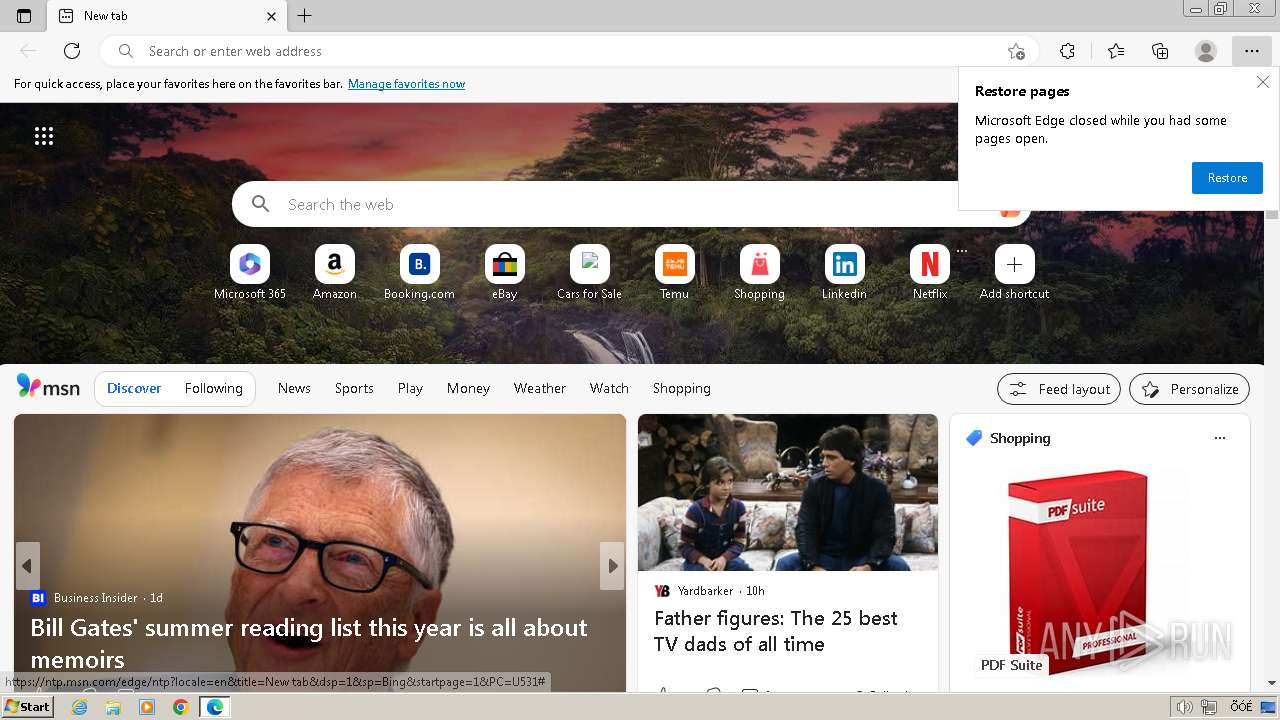Open the Shopping category in msn bar
The height and width of the screenshot is (720, 1280).
pyautogui.click(x=682, y=388)
